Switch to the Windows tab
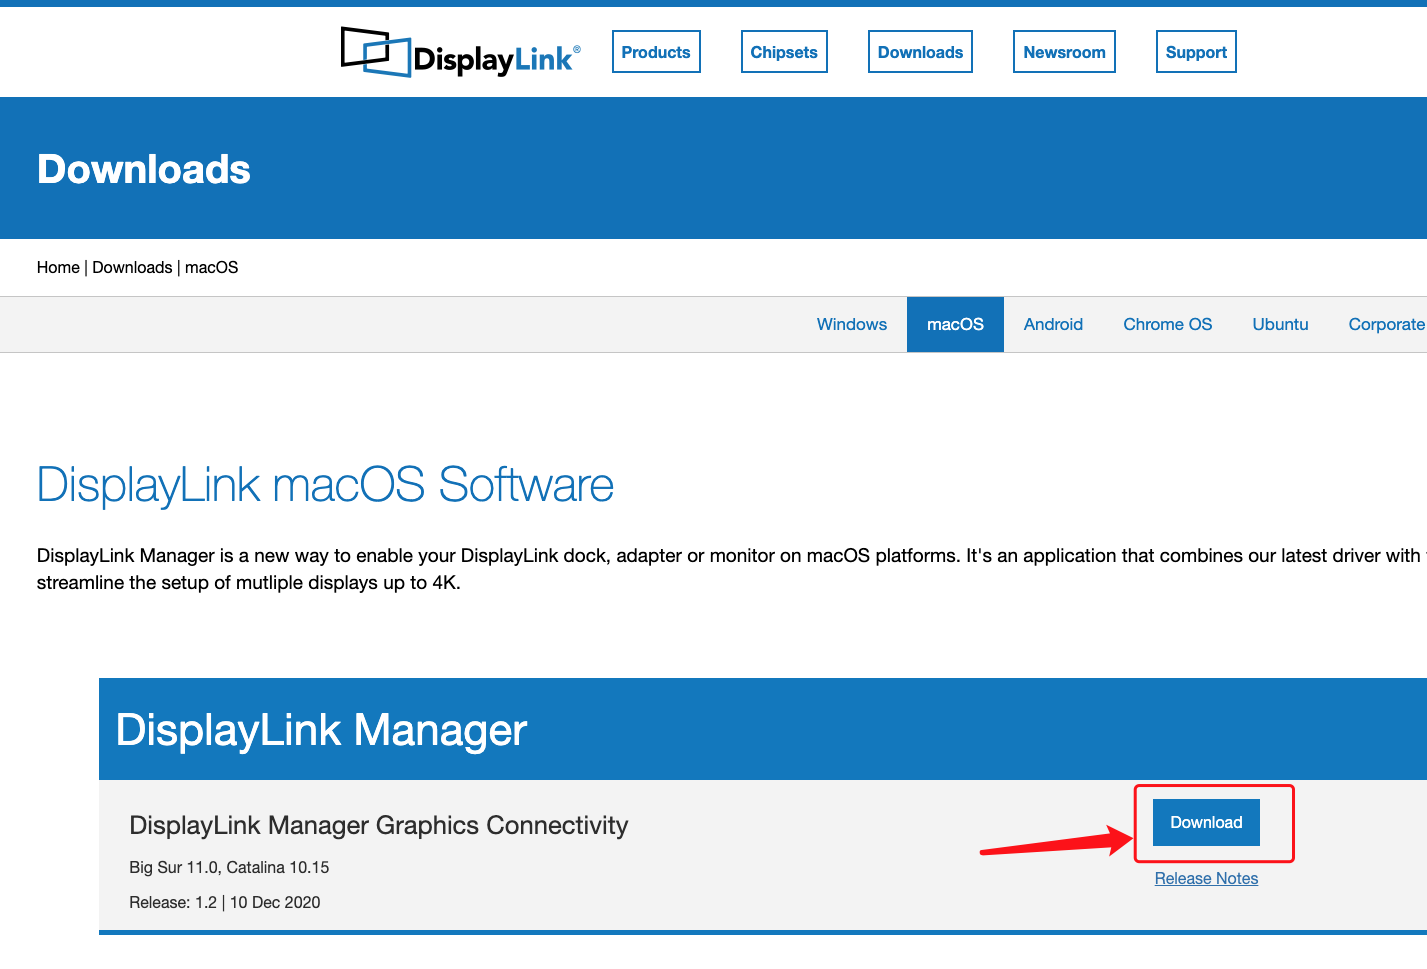 coord(852,324)
